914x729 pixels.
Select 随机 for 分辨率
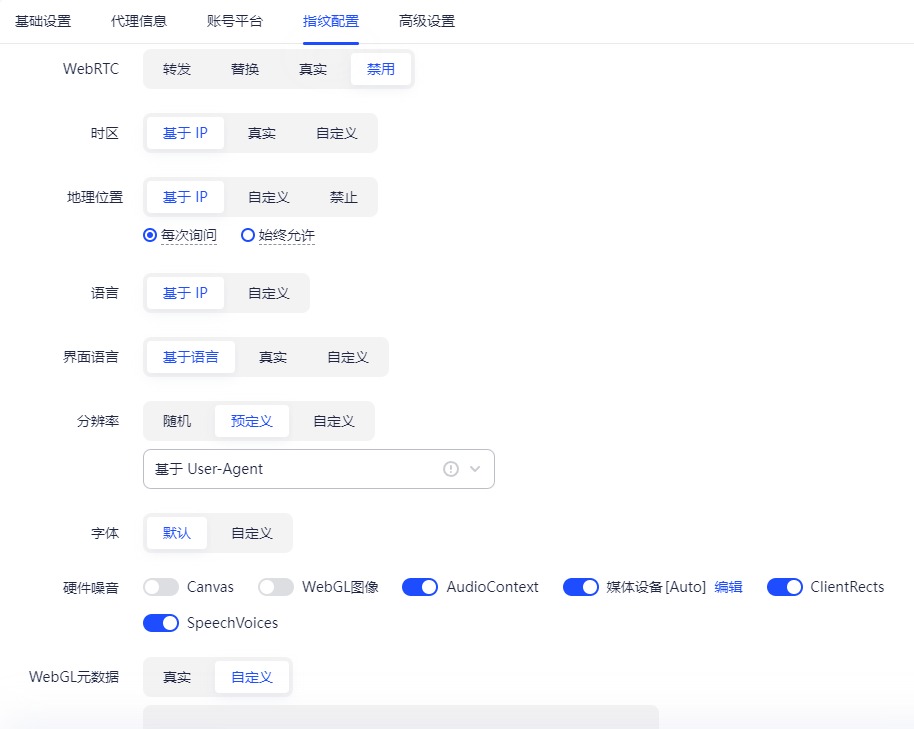(177, 421)
